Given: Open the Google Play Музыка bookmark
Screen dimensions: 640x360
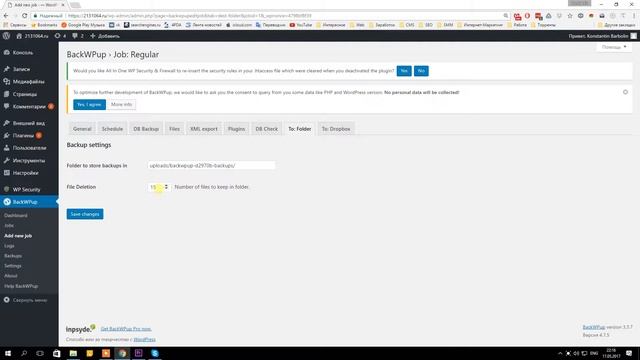Looking at the screenshot, I should pyautogui.click(x=83, y=25).
